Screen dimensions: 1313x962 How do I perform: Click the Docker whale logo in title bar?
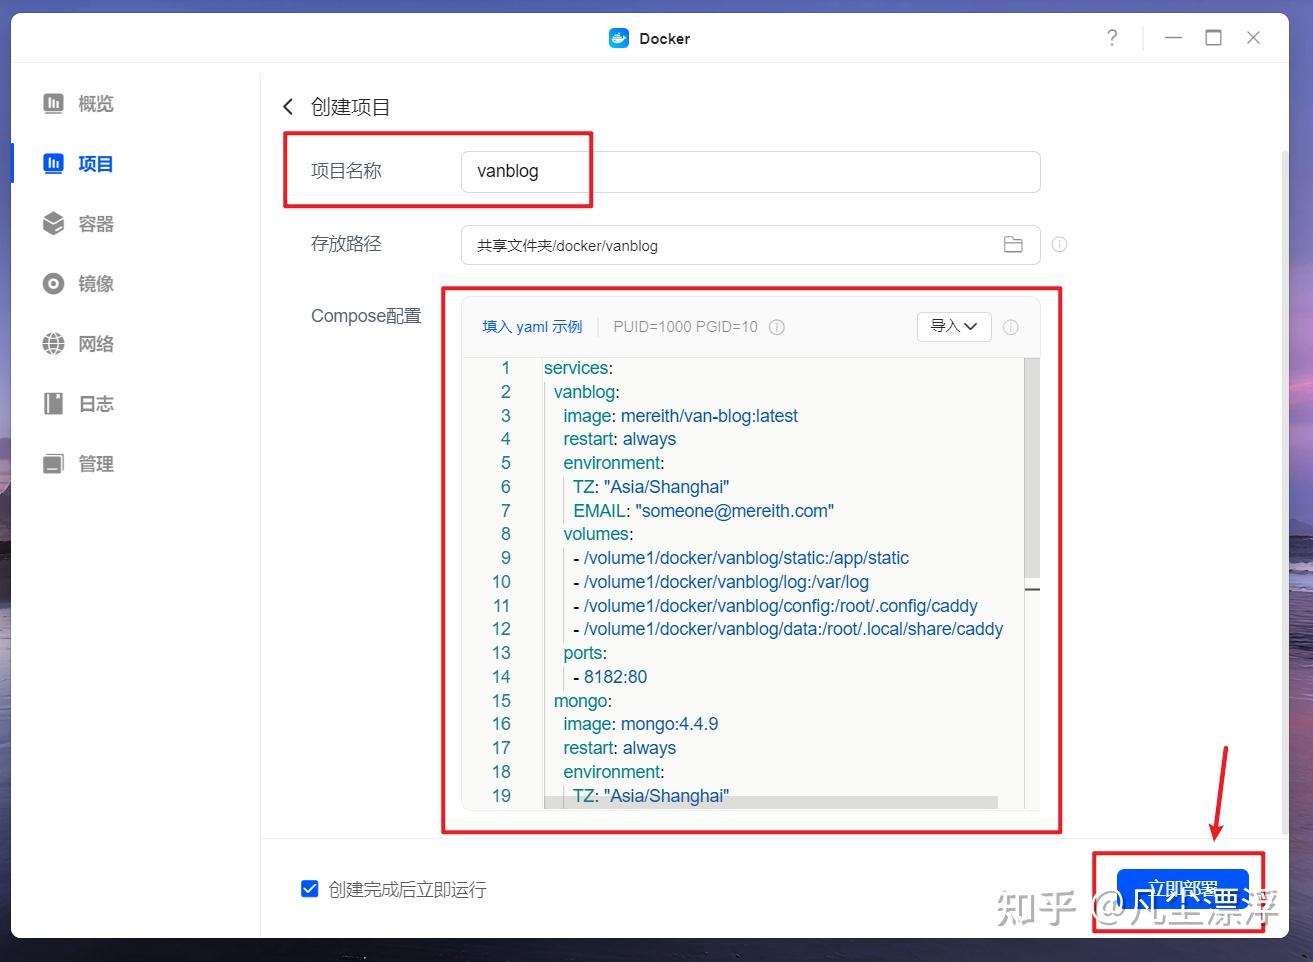[x=618, y=38]
